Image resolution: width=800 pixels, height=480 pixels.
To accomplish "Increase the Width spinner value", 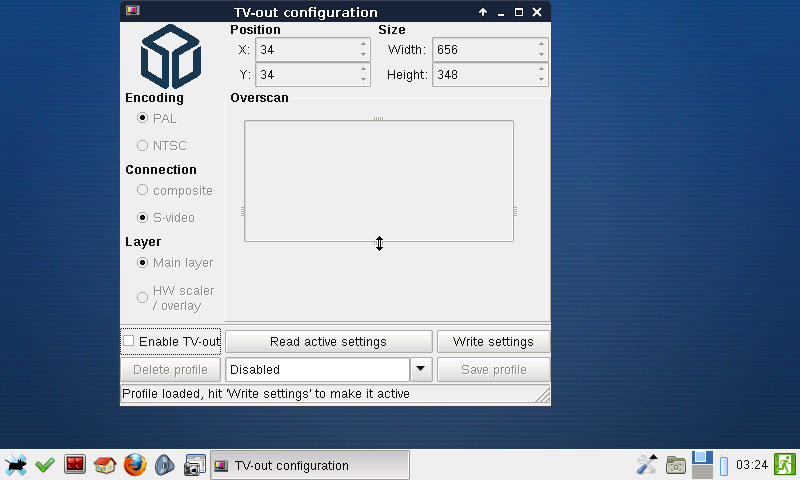I will click(541, 44).
